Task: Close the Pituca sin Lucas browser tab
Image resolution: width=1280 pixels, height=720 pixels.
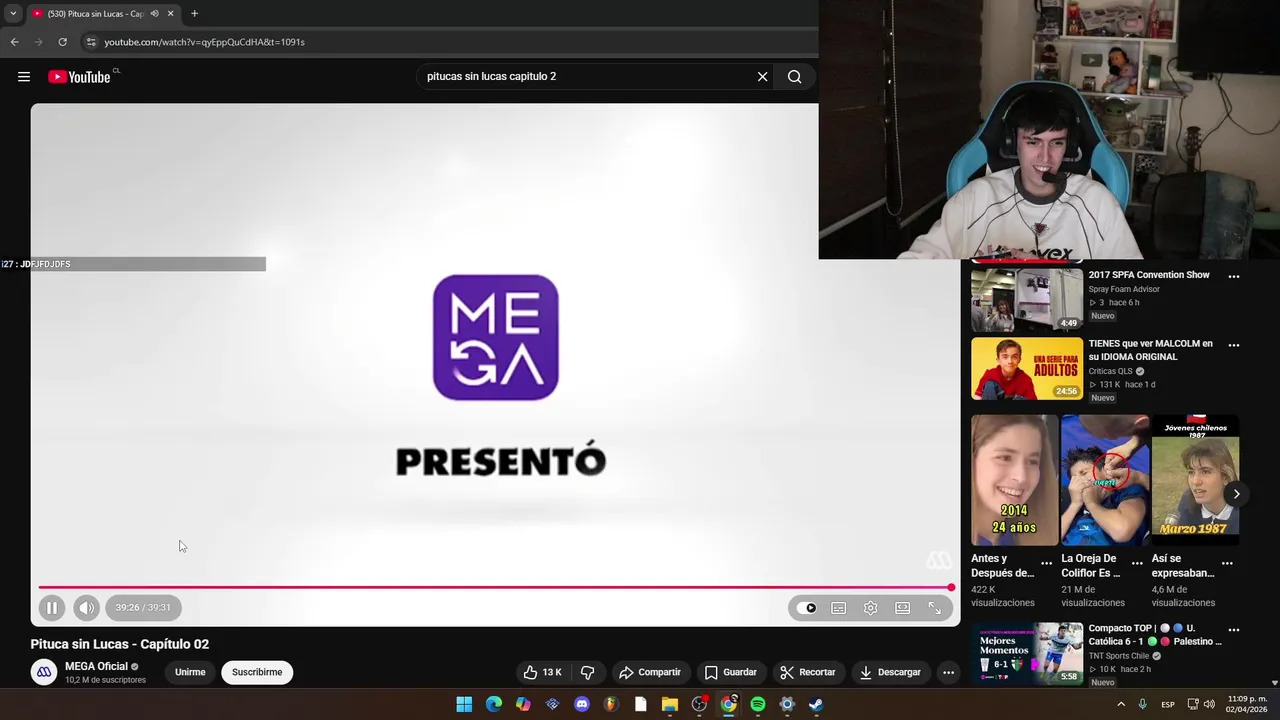Action: [x=170, y=14]
